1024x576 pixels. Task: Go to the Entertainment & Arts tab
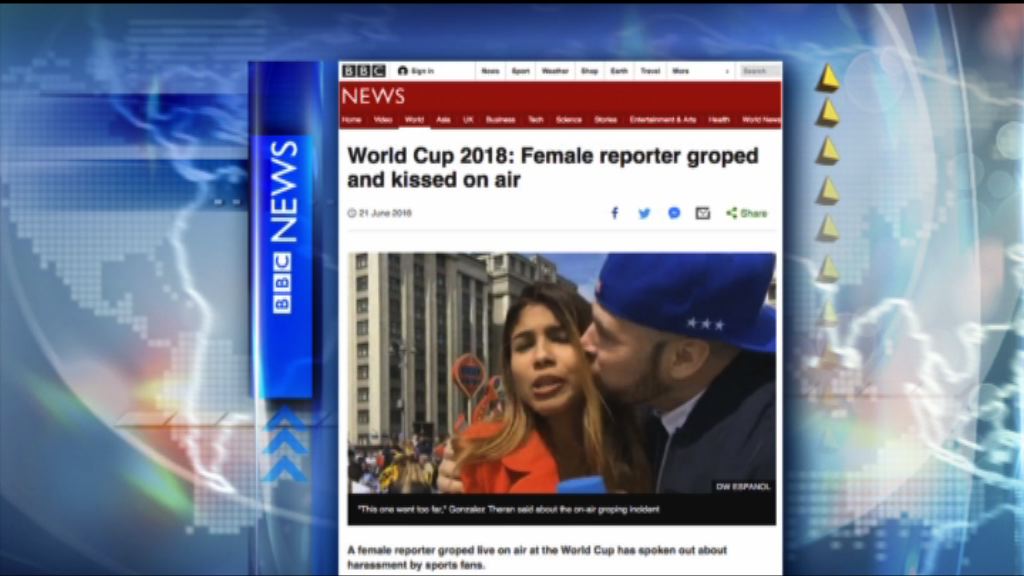click(662, 120)
